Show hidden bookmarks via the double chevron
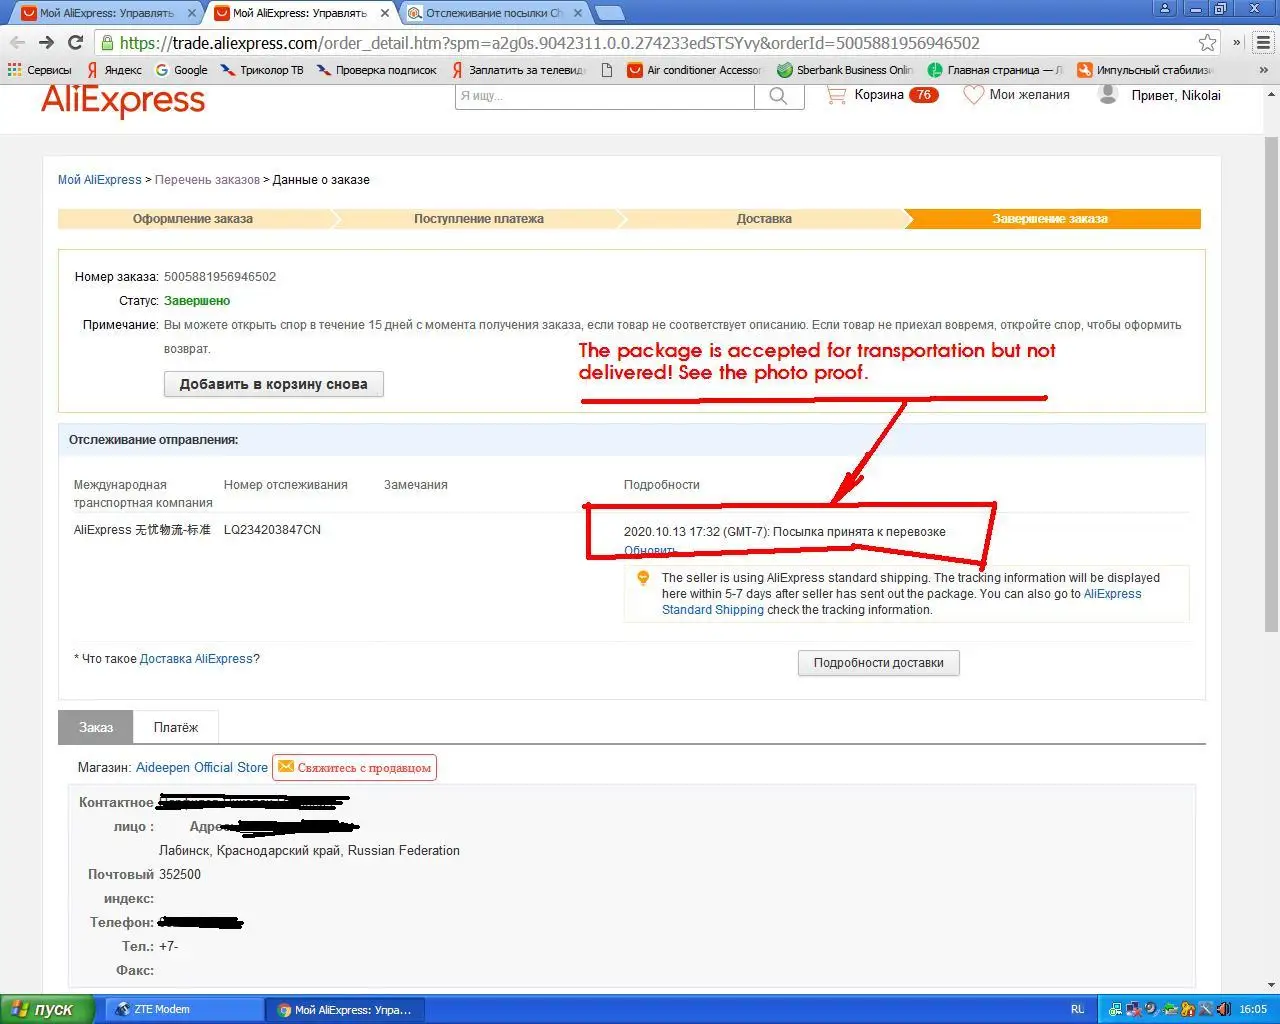Viewport: 1280px width, 1024px height. (x=1263, y=70)
